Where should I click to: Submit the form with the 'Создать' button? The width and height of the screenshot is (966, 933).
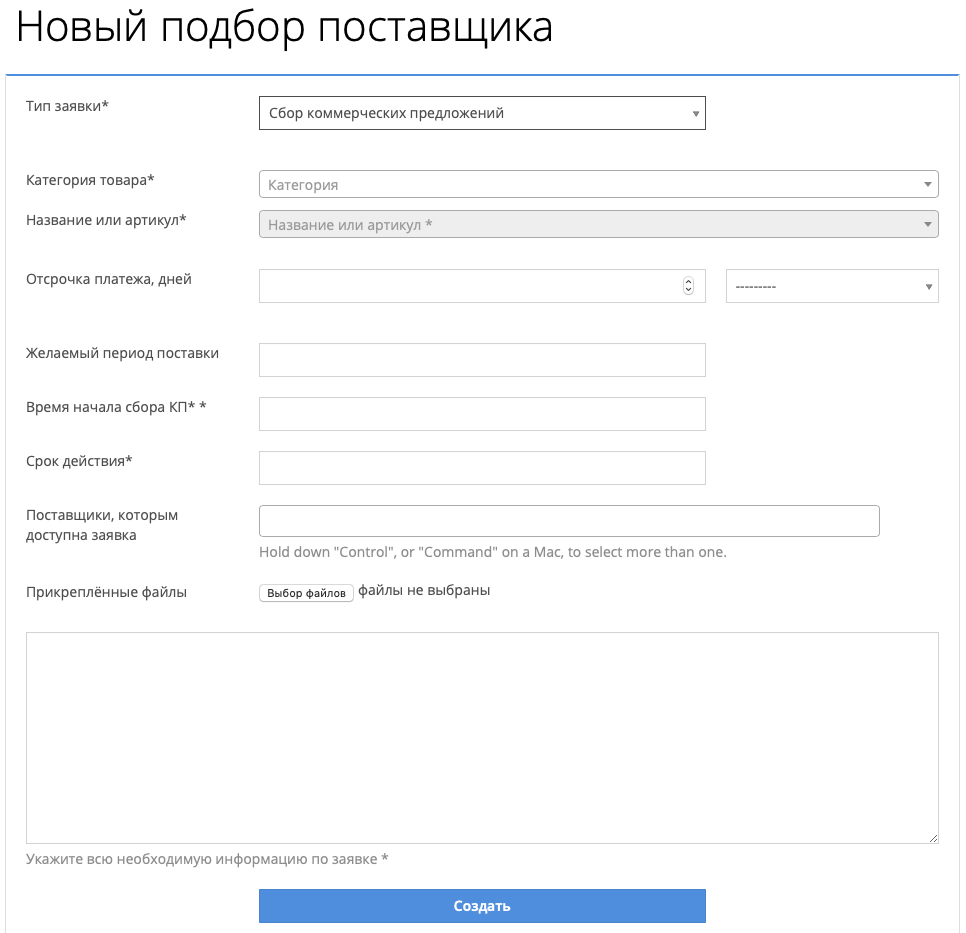point(481,906)
